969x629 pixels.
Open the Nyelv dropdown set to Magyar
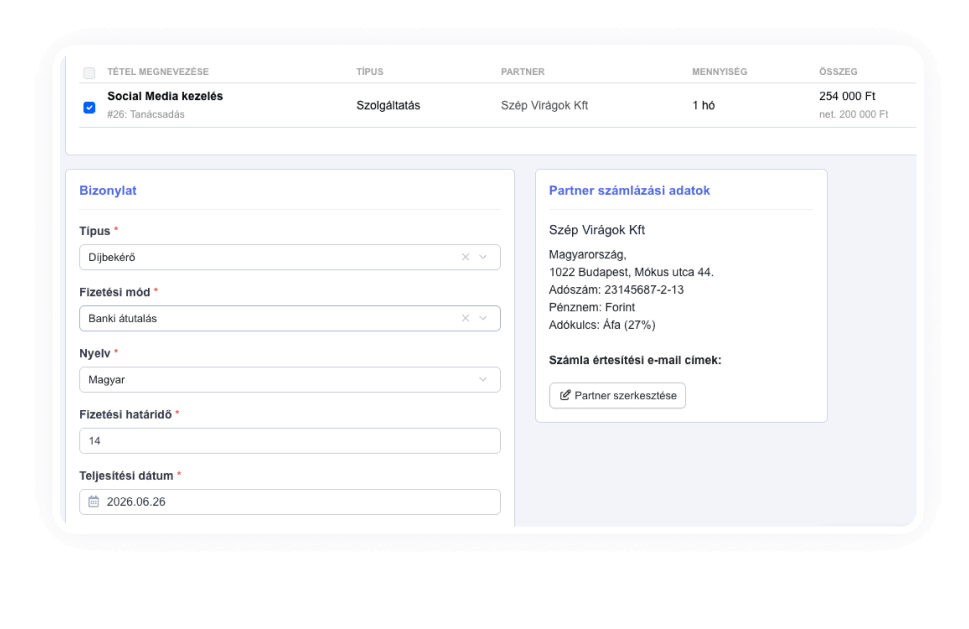tap(290, 379)
